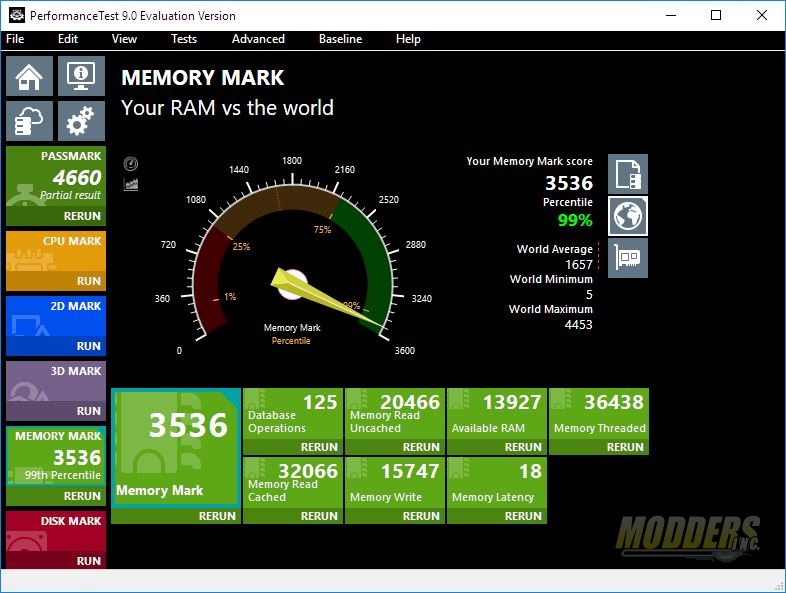This screenshot has width=786, height=593.
Task: Rerun the large Memory Mark 3536 tile
Action: pos(217,516)
